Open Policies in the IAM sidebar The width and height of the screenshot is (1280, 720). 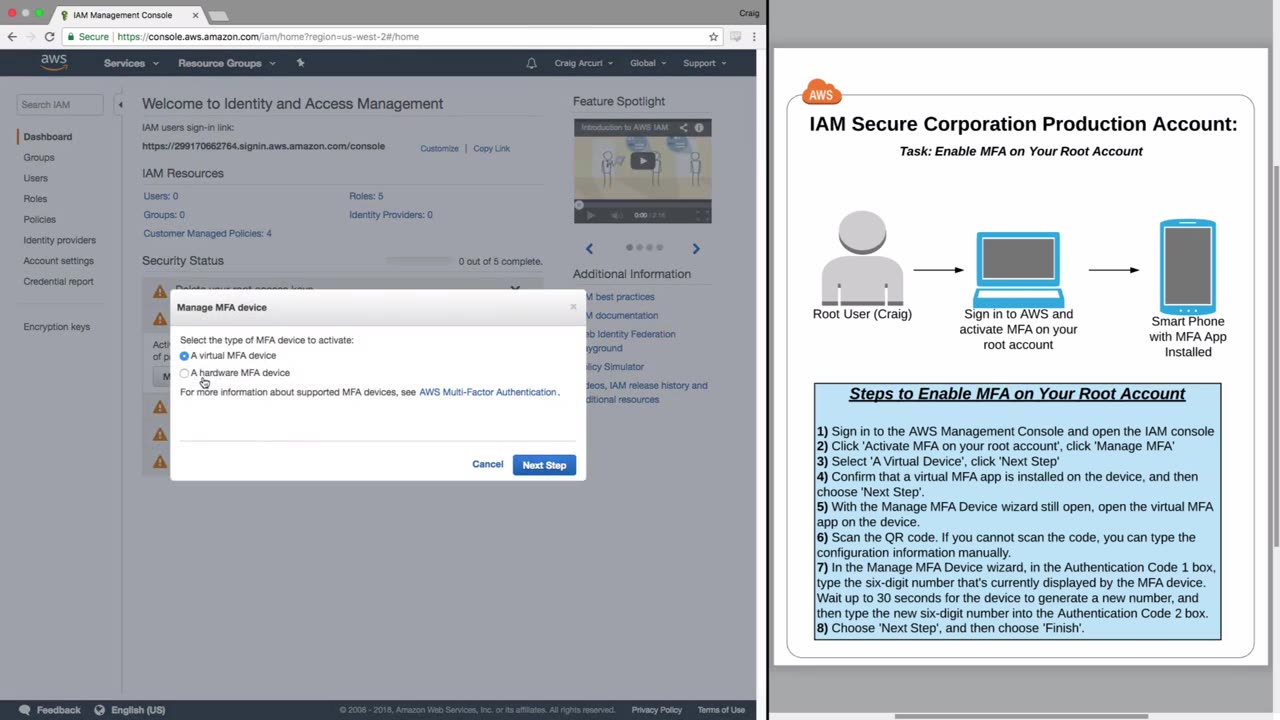(x=40, y=220)
